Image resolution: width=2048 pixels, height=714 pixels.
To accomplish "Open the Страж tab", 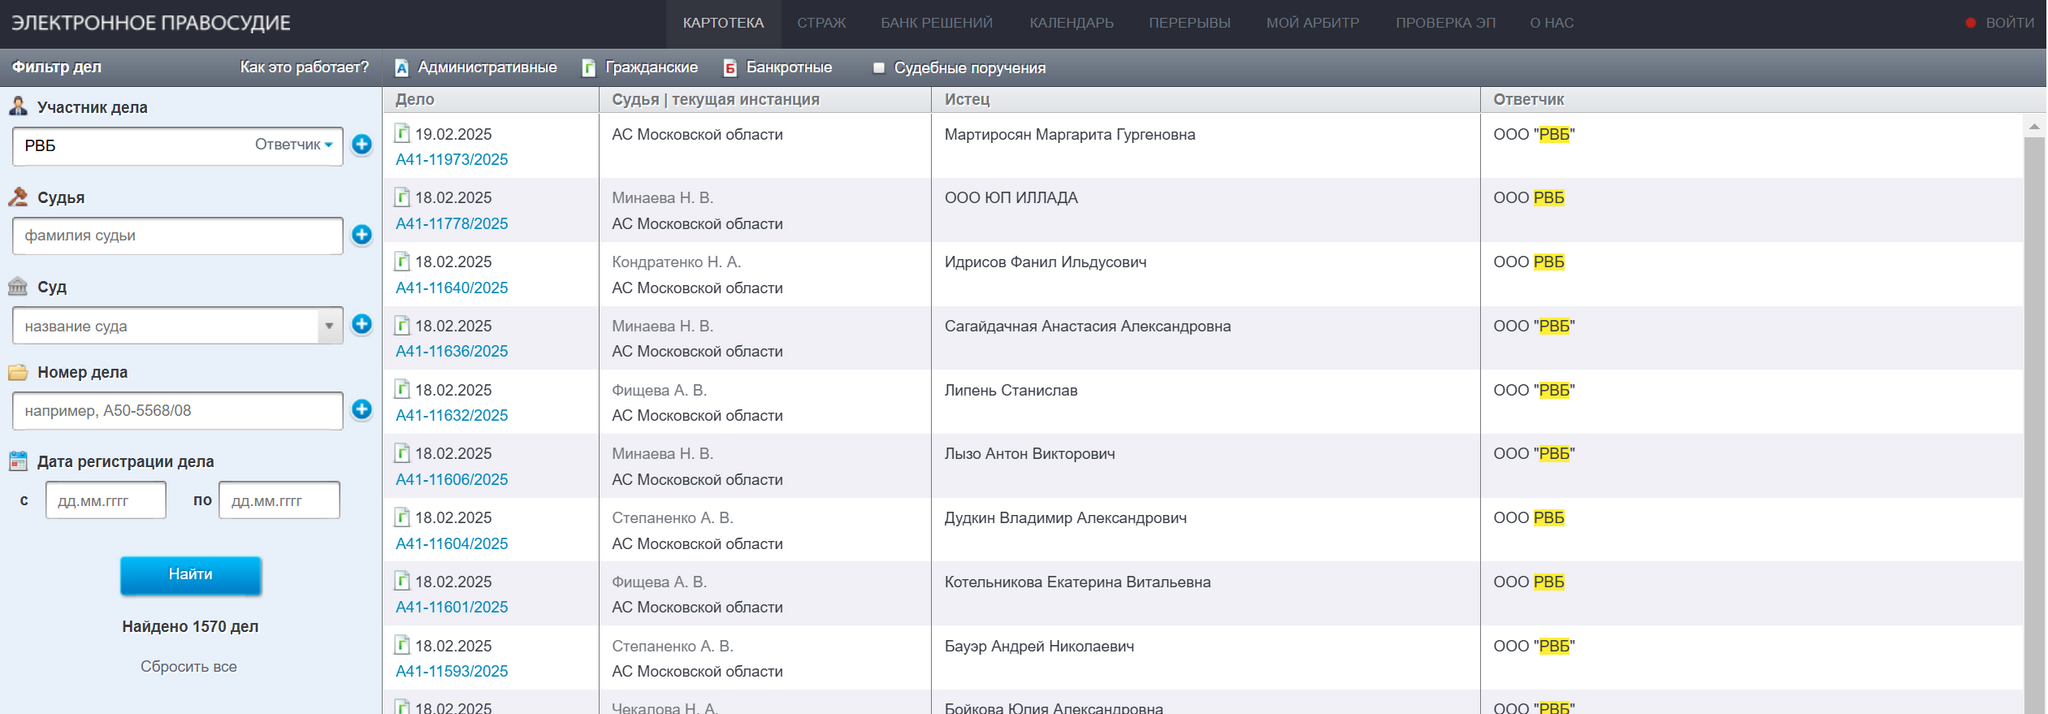I will tap(822, 23).
